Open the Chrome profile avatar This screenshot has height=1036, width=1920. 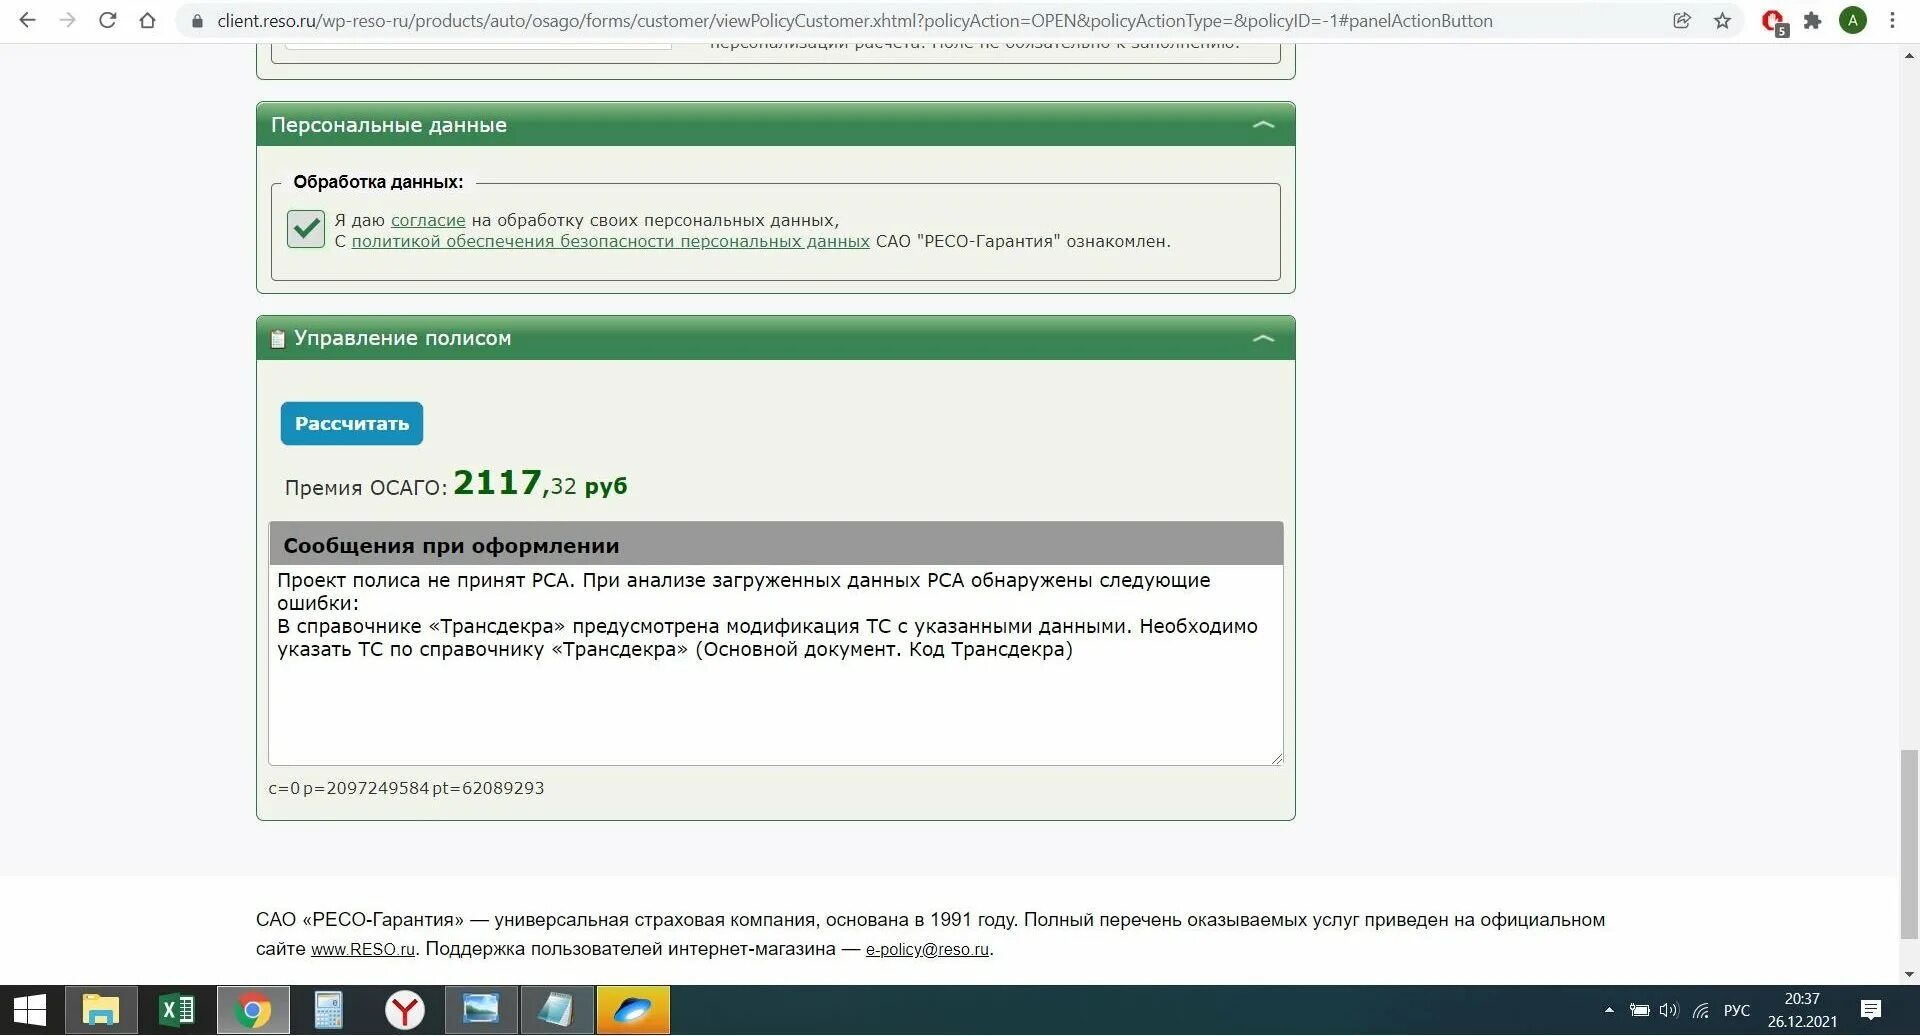(1852, 20)
